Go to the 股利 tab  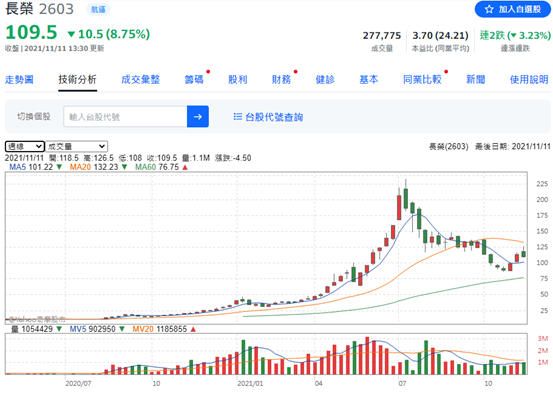pyautogui.click(x=238, y=80)
